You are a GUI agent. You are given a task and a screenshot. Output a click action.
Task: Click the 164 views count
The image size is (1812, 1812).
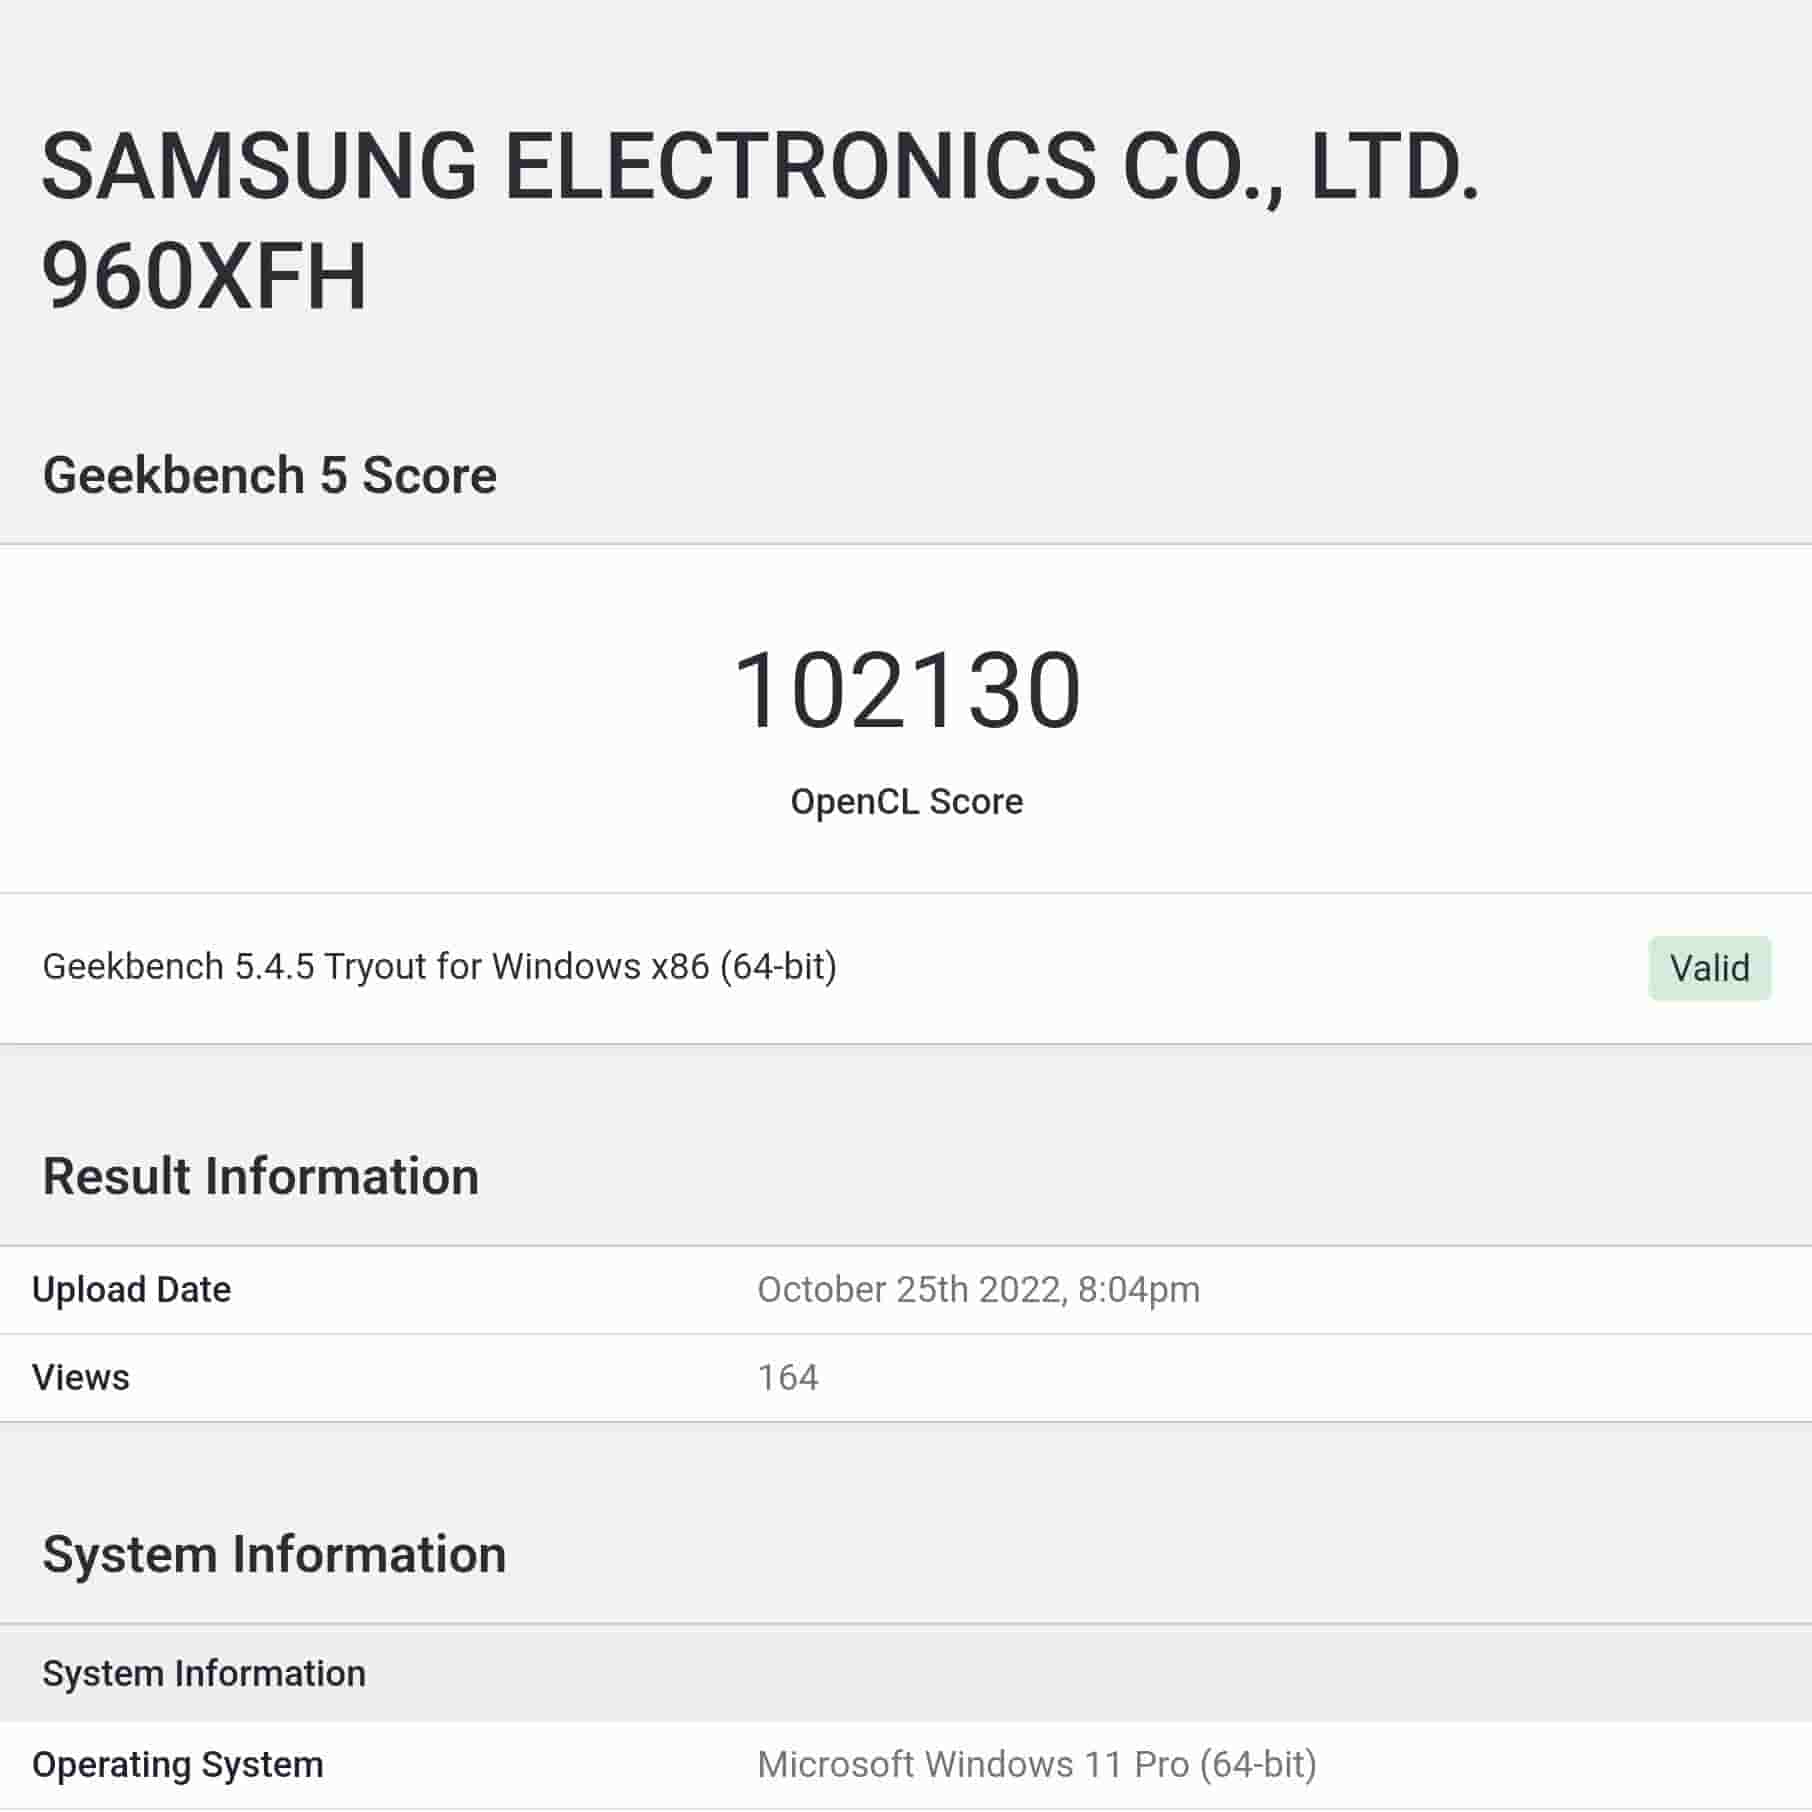coord(788,1378)
